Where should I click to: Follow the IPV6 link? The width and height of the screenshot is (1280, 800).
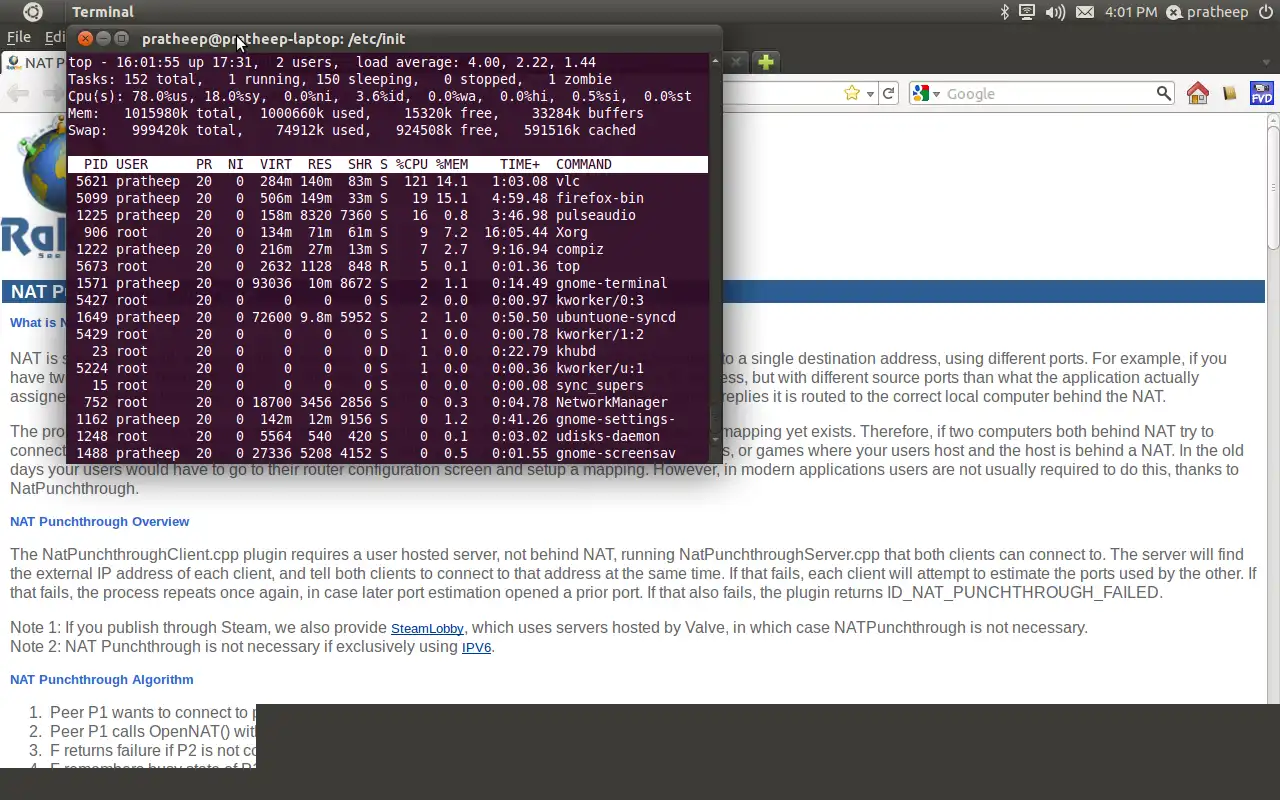pyautogui.click(x=476, y=647)
